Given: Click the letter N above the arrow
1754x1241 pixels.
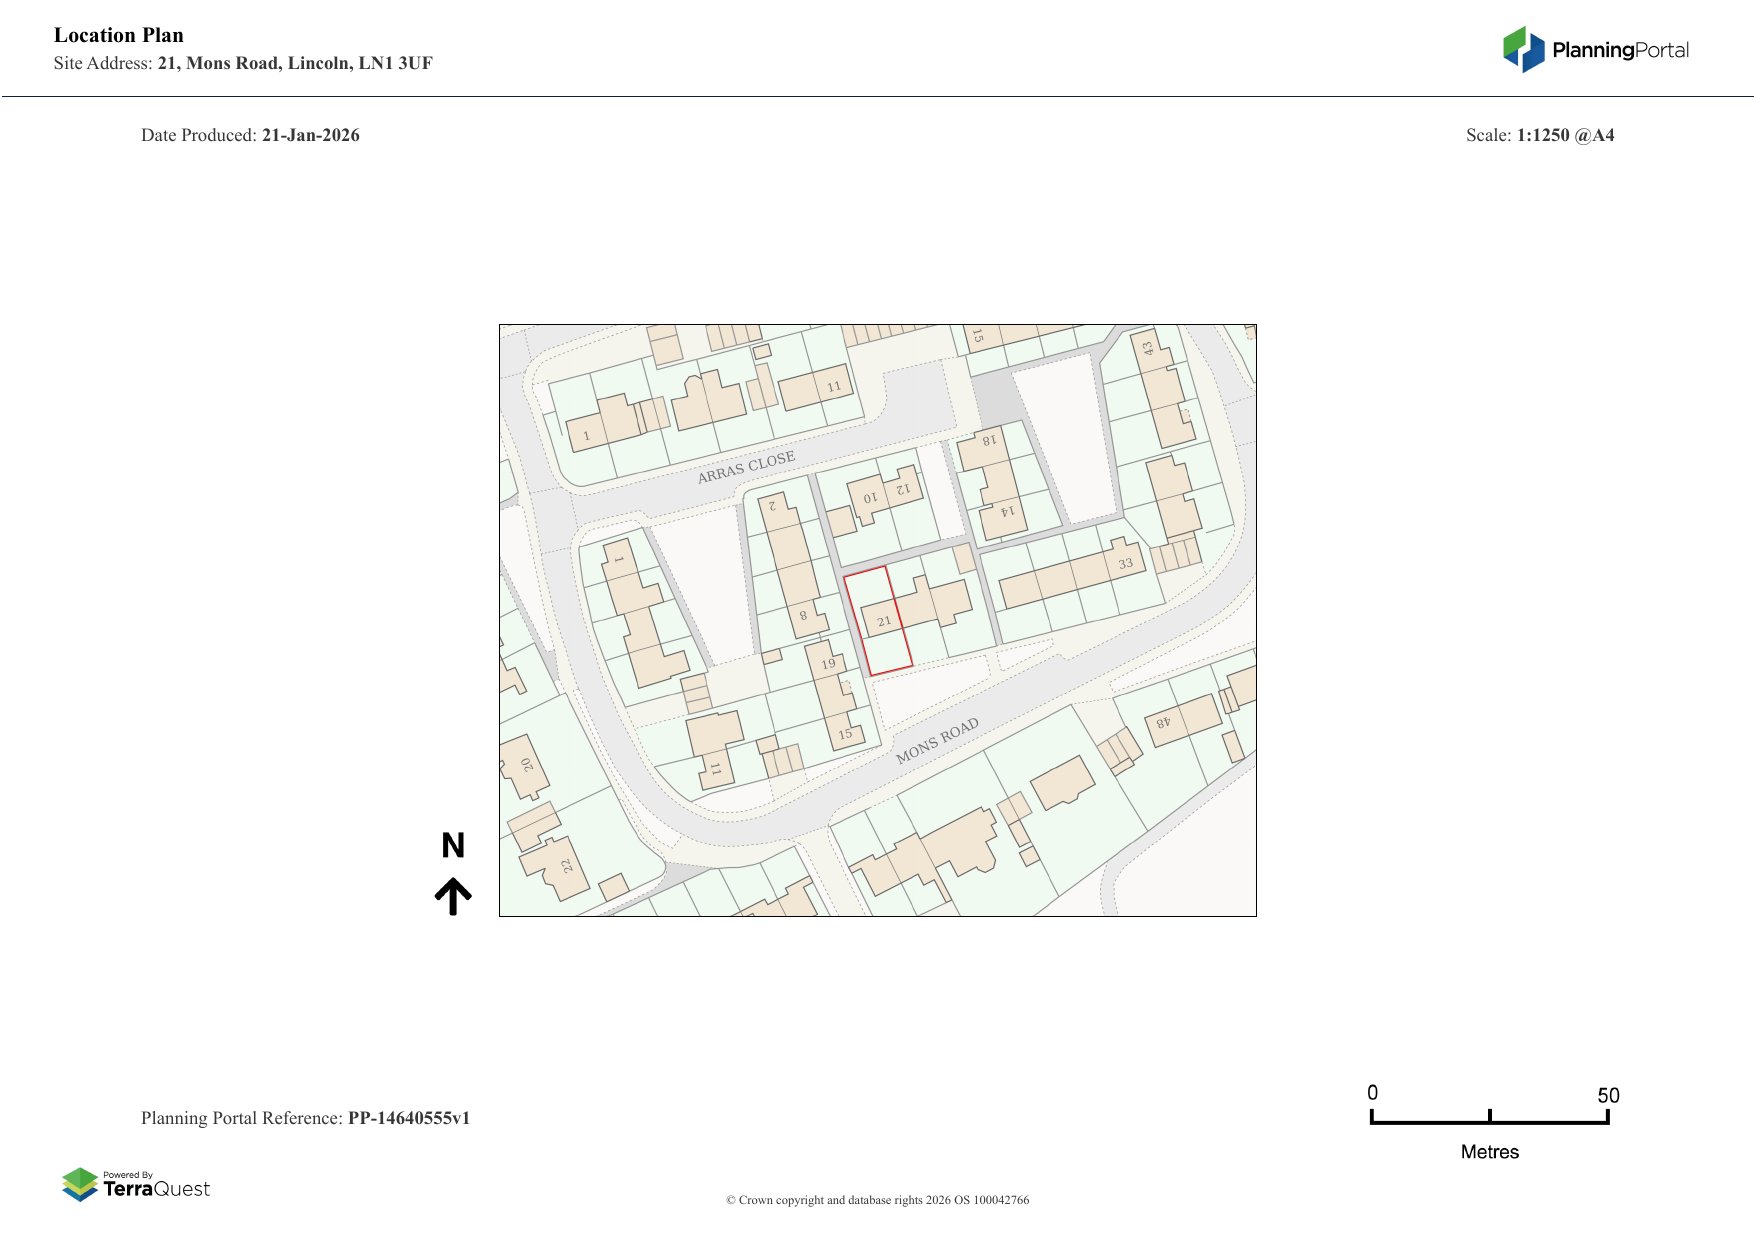Looking at the screenshot, I should (453, 846).
